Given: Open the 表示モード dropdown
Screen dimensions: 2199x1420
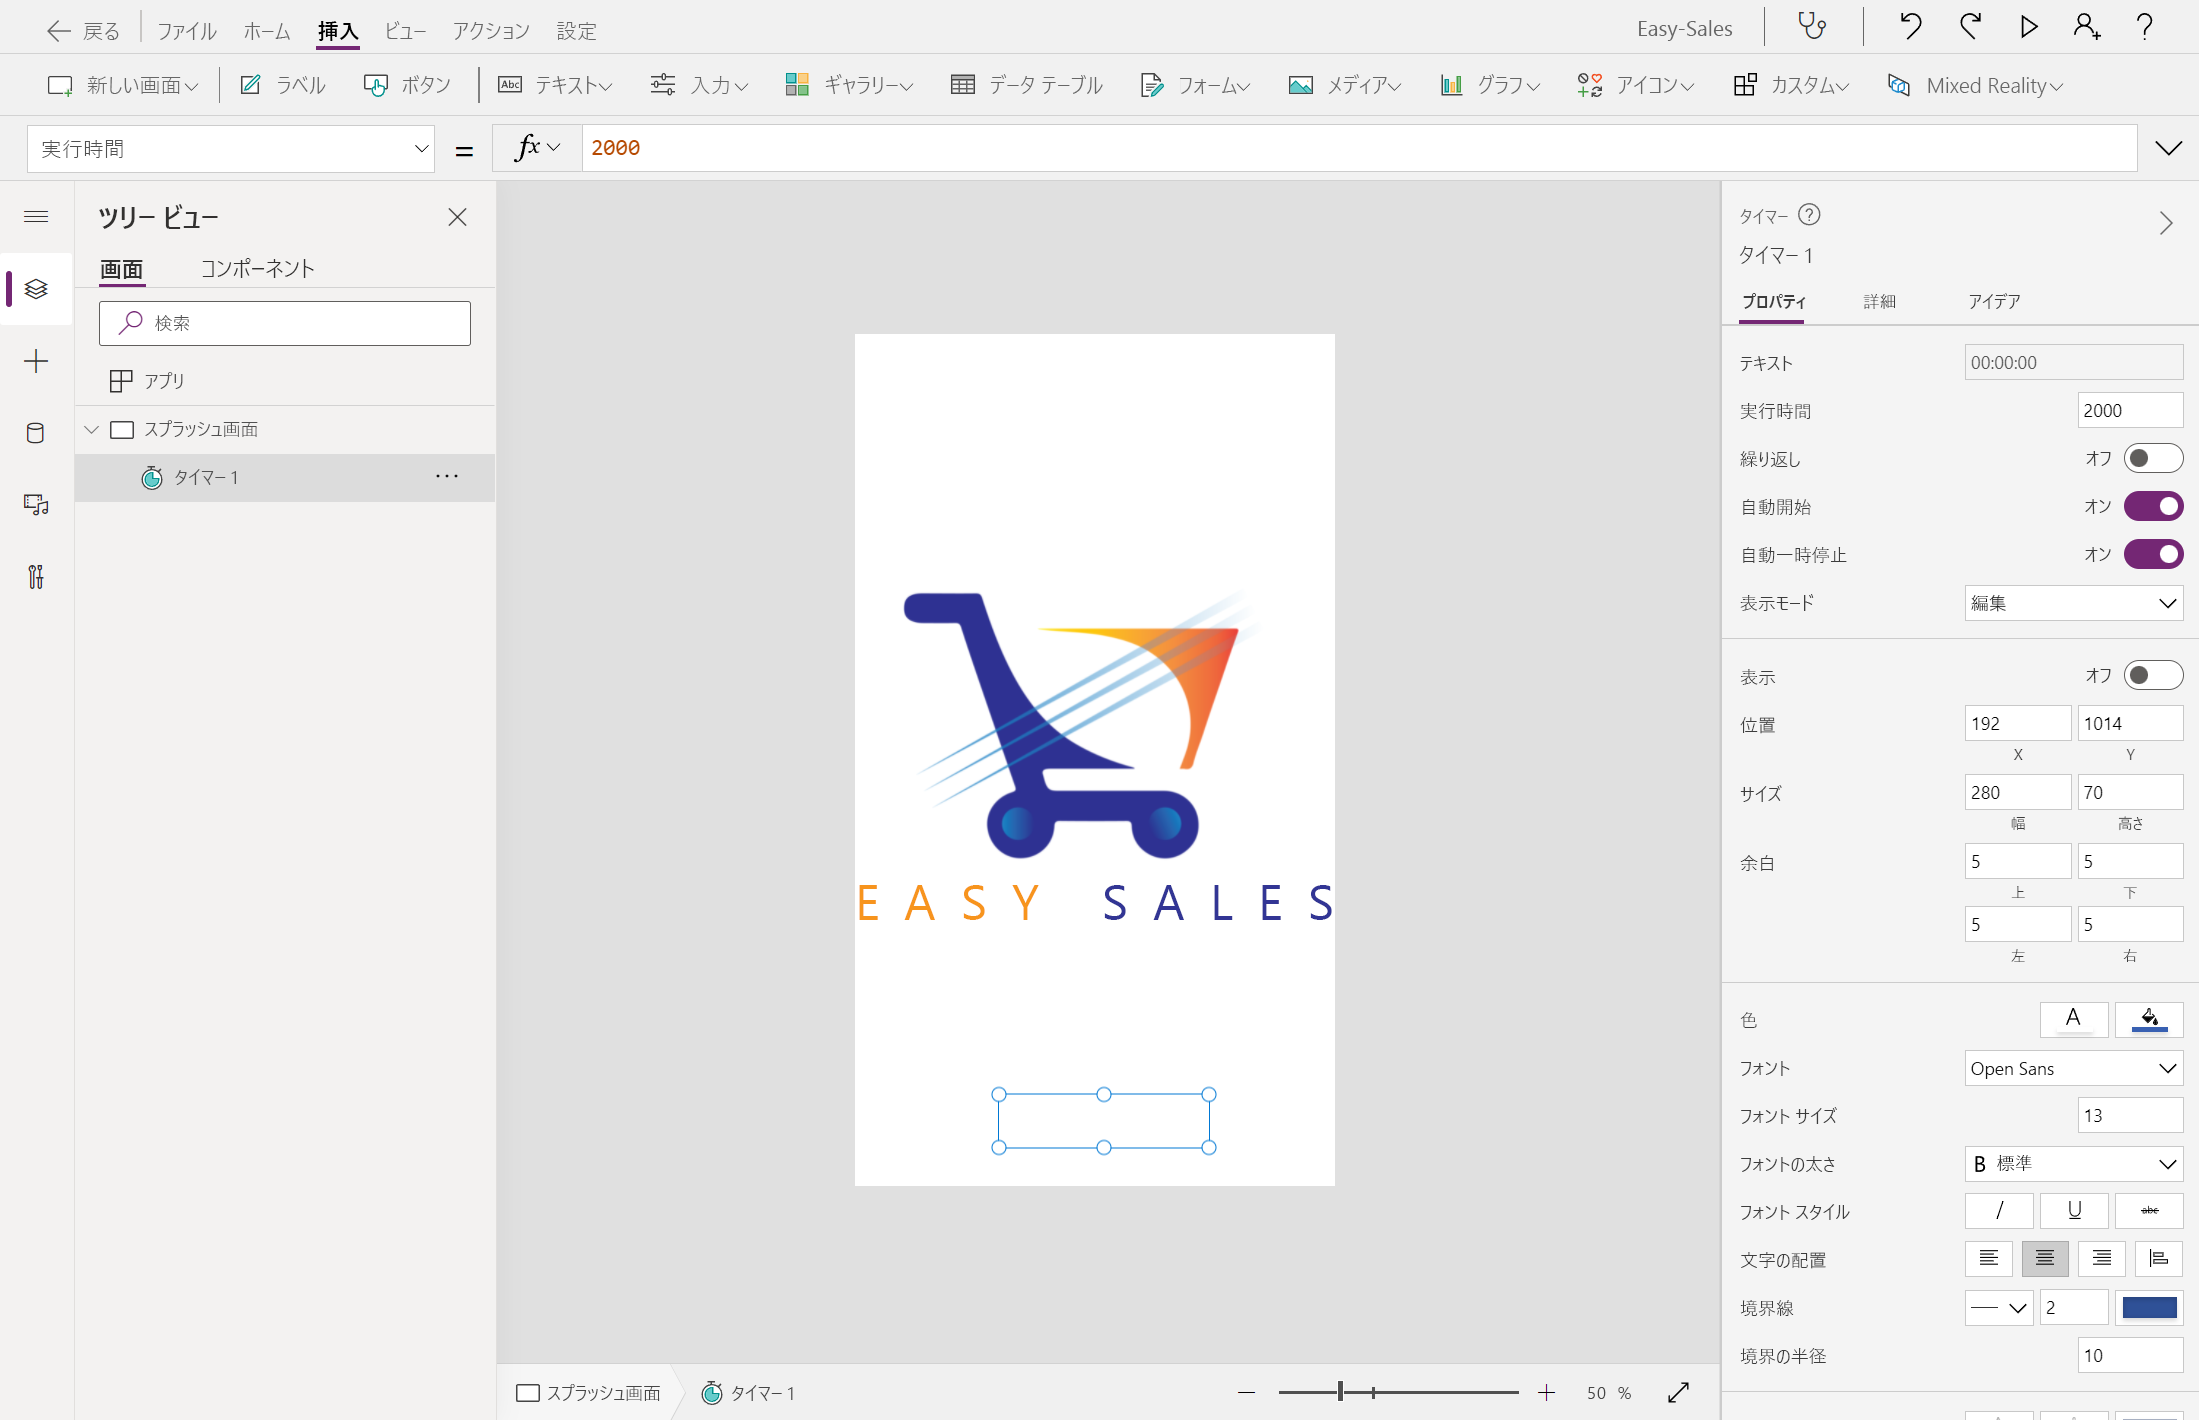Looking at the screenshot, I should coord(2073,603).
